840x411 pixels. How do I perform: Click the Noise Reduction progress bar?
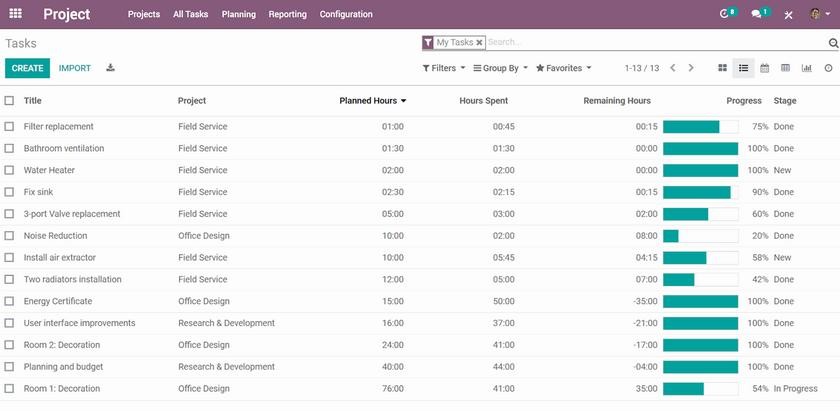(x=701, y=236)
